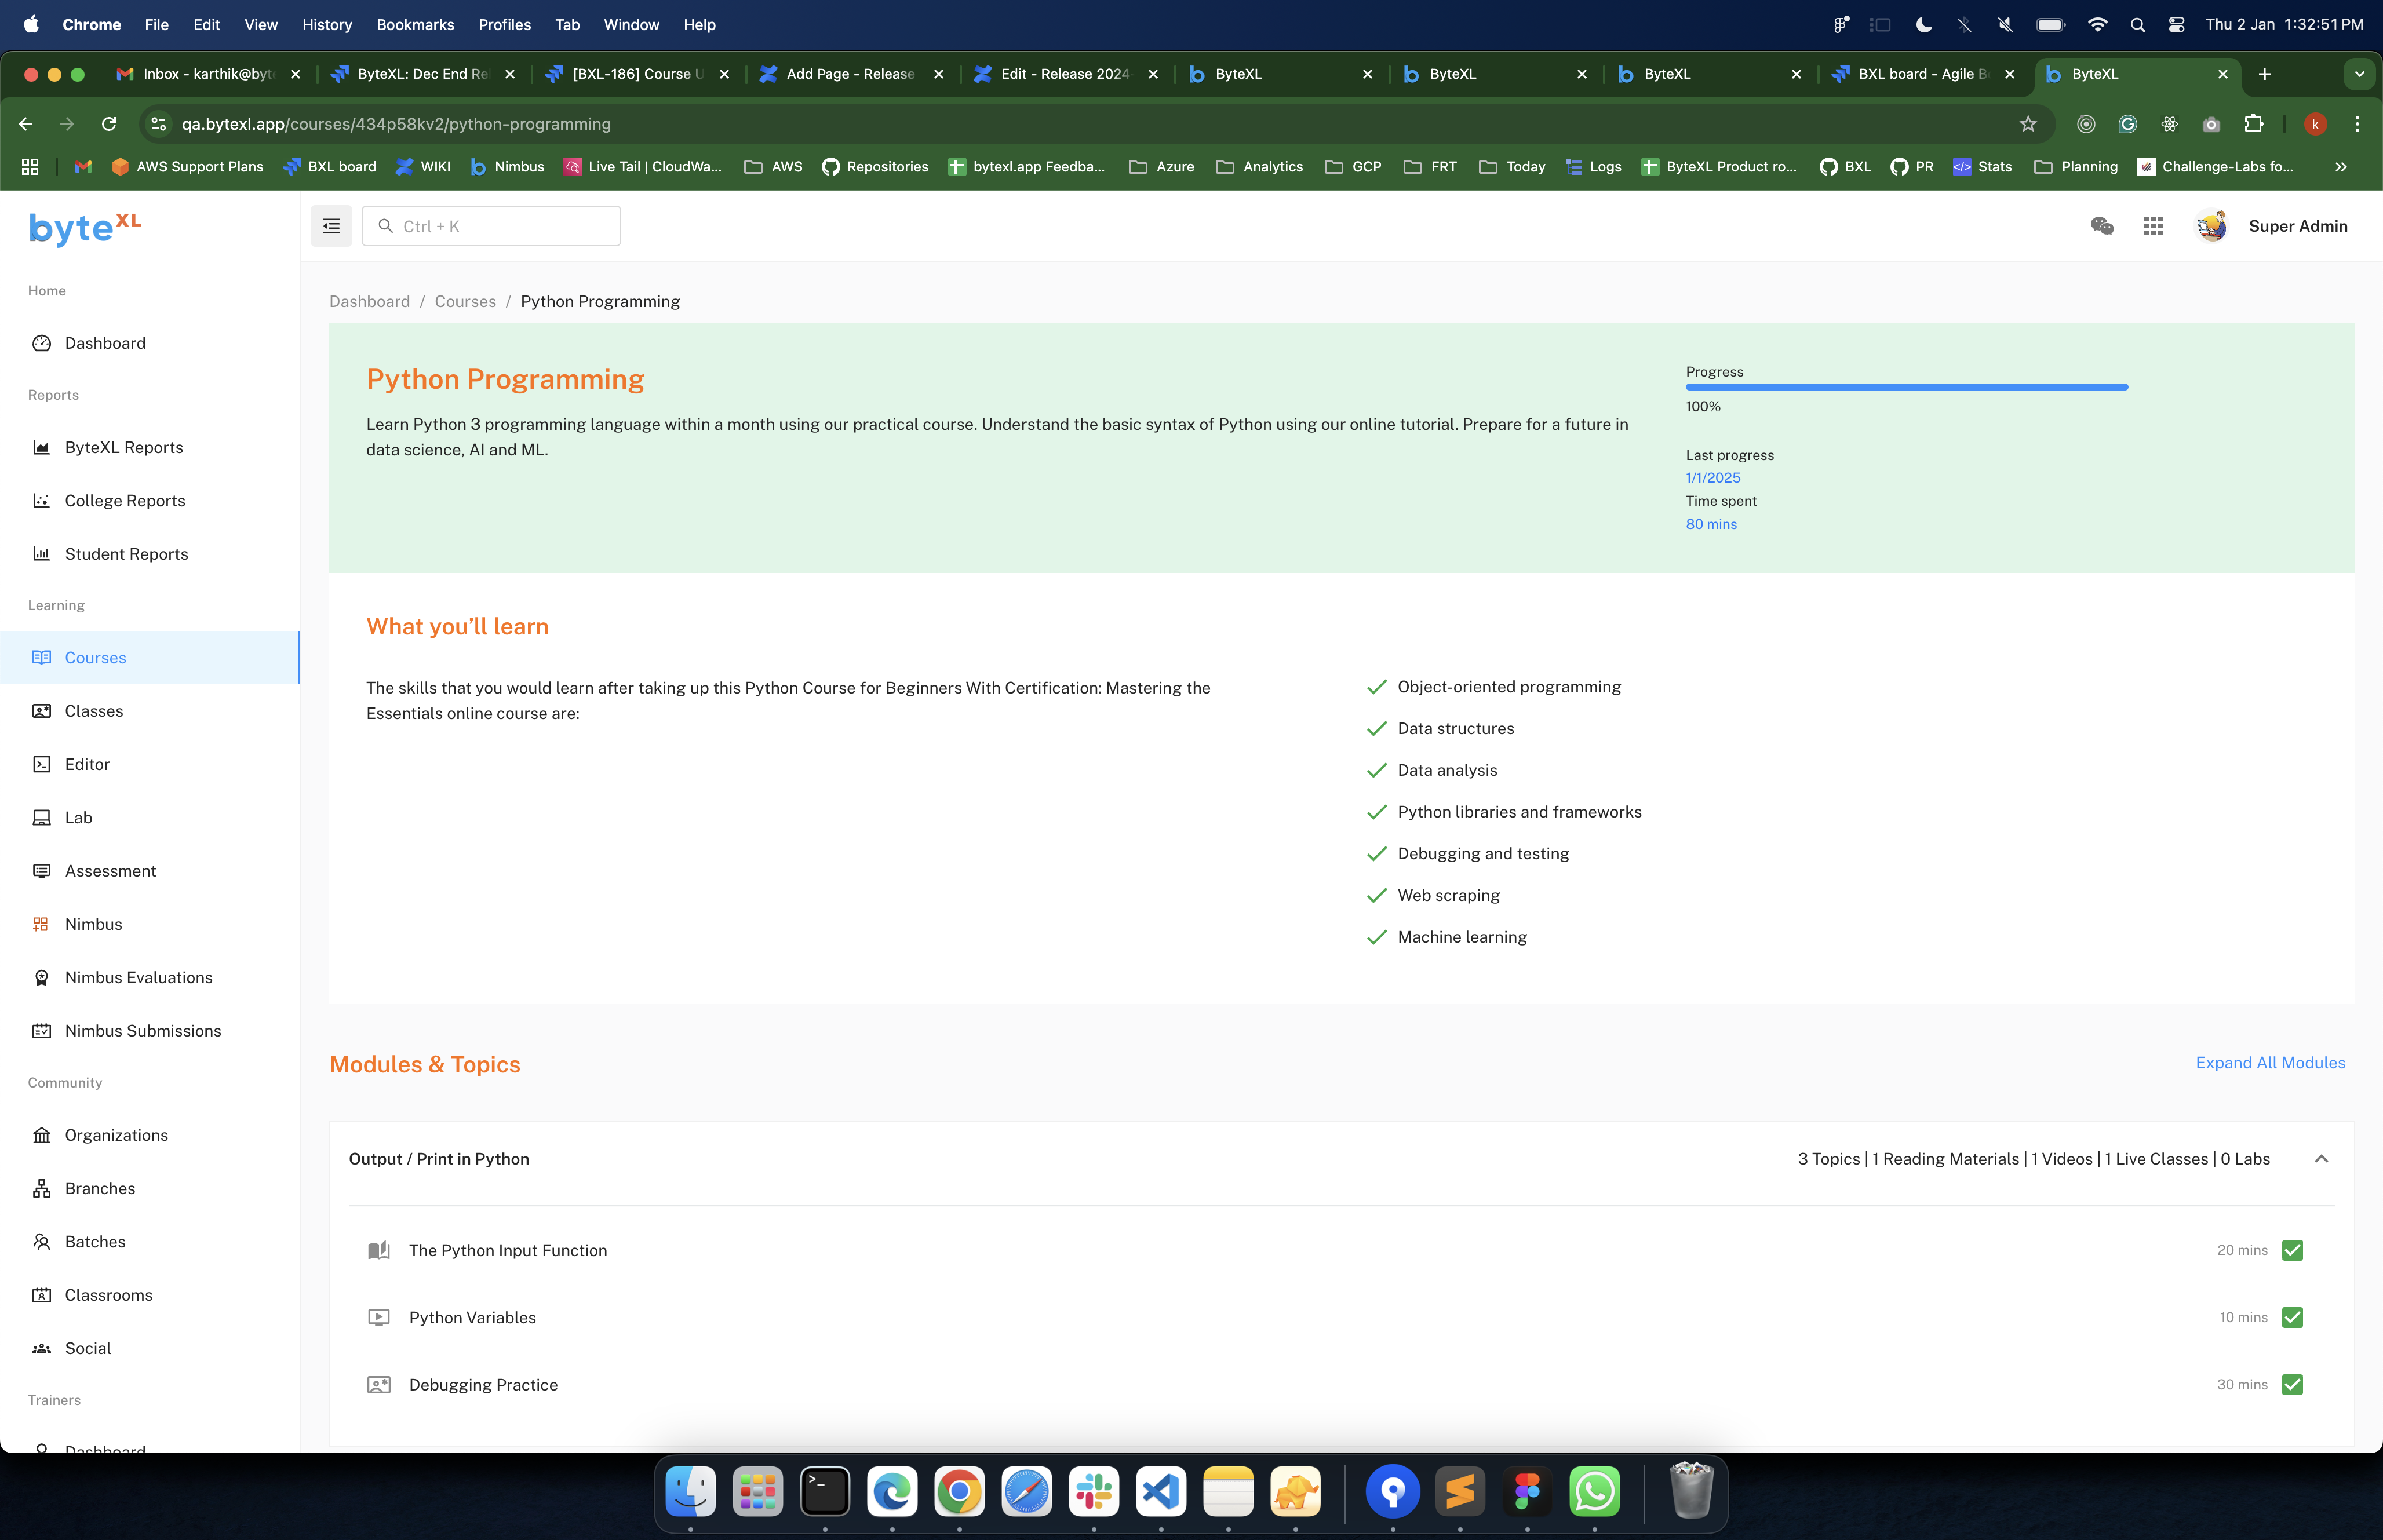
Task: Bookmark this page with star icon
Action: (x=2027, y=124)
